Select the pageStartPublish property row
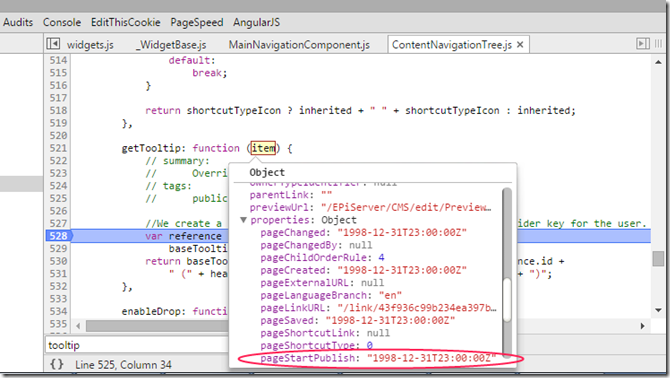670x378 pixels. point(379,358)
